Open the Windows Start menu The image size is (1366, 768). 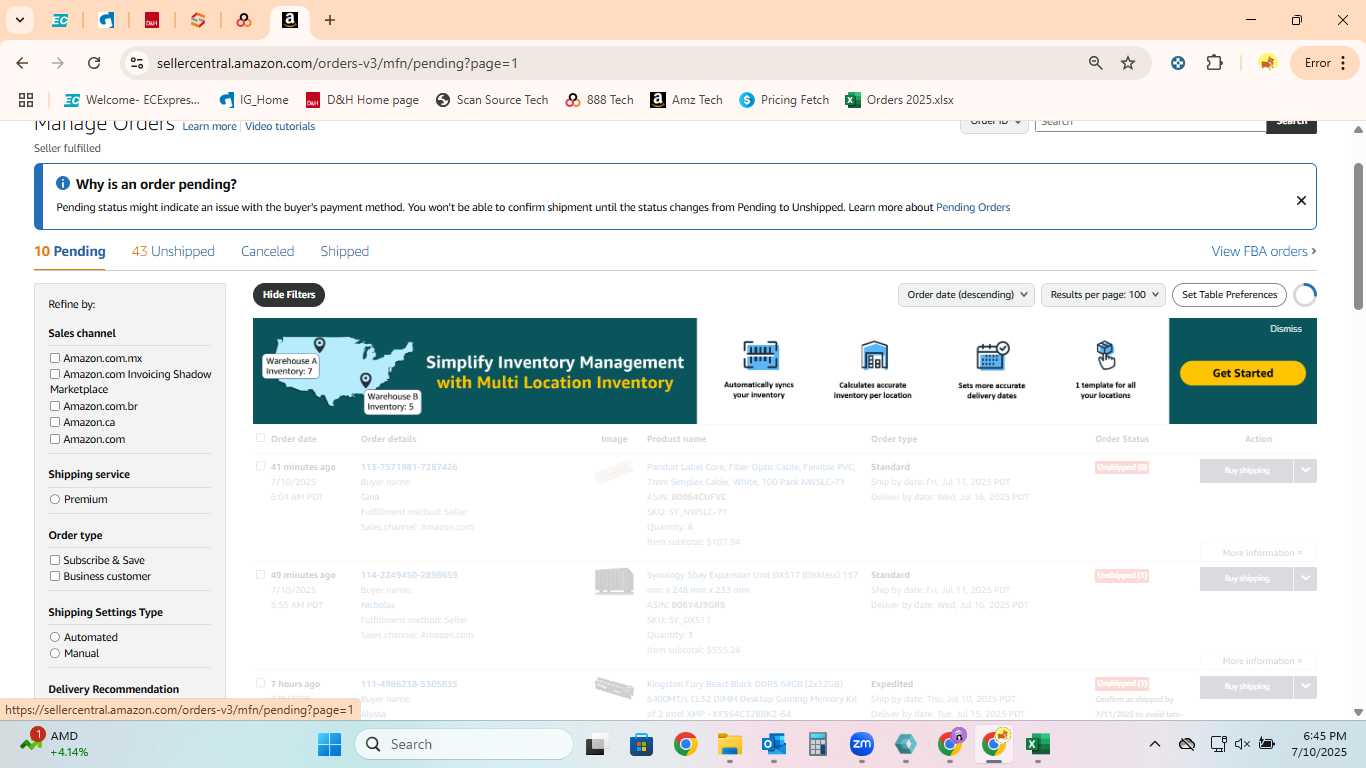330,744
